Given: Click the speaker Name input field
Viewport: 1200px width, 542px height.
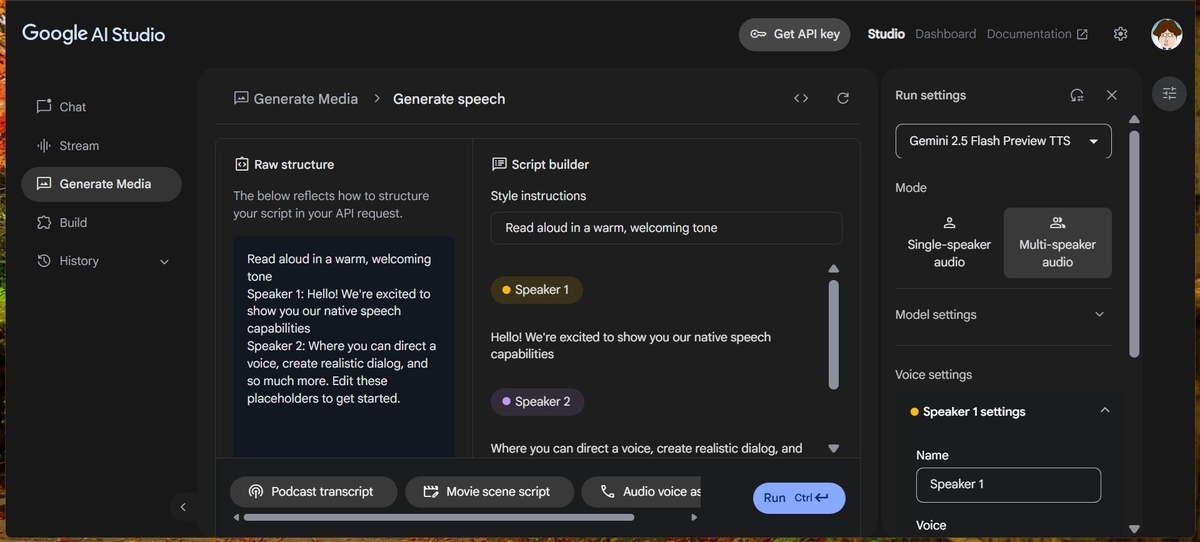Looking at the screenshot, I should coord(1008,485).
